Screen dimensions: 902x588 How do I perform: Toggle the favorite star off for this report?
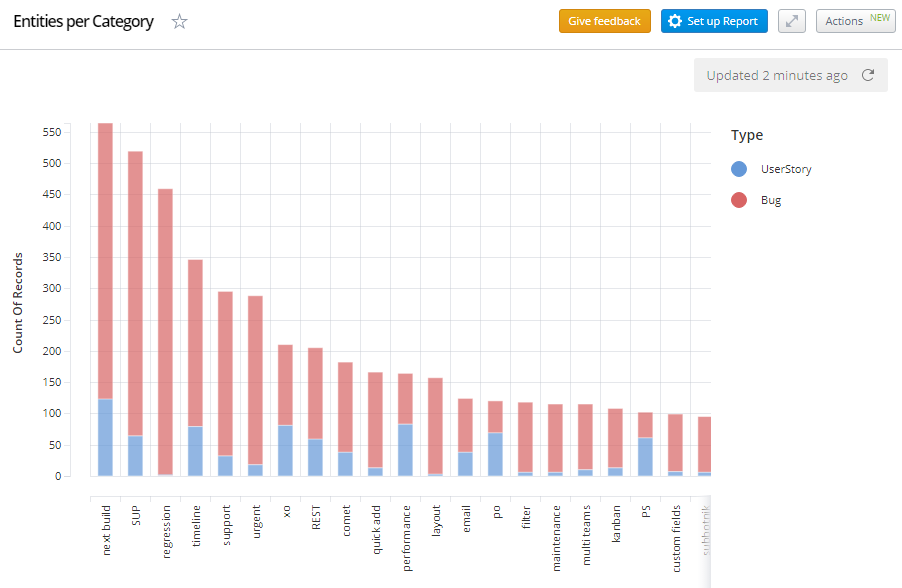(x=179, y=20)
